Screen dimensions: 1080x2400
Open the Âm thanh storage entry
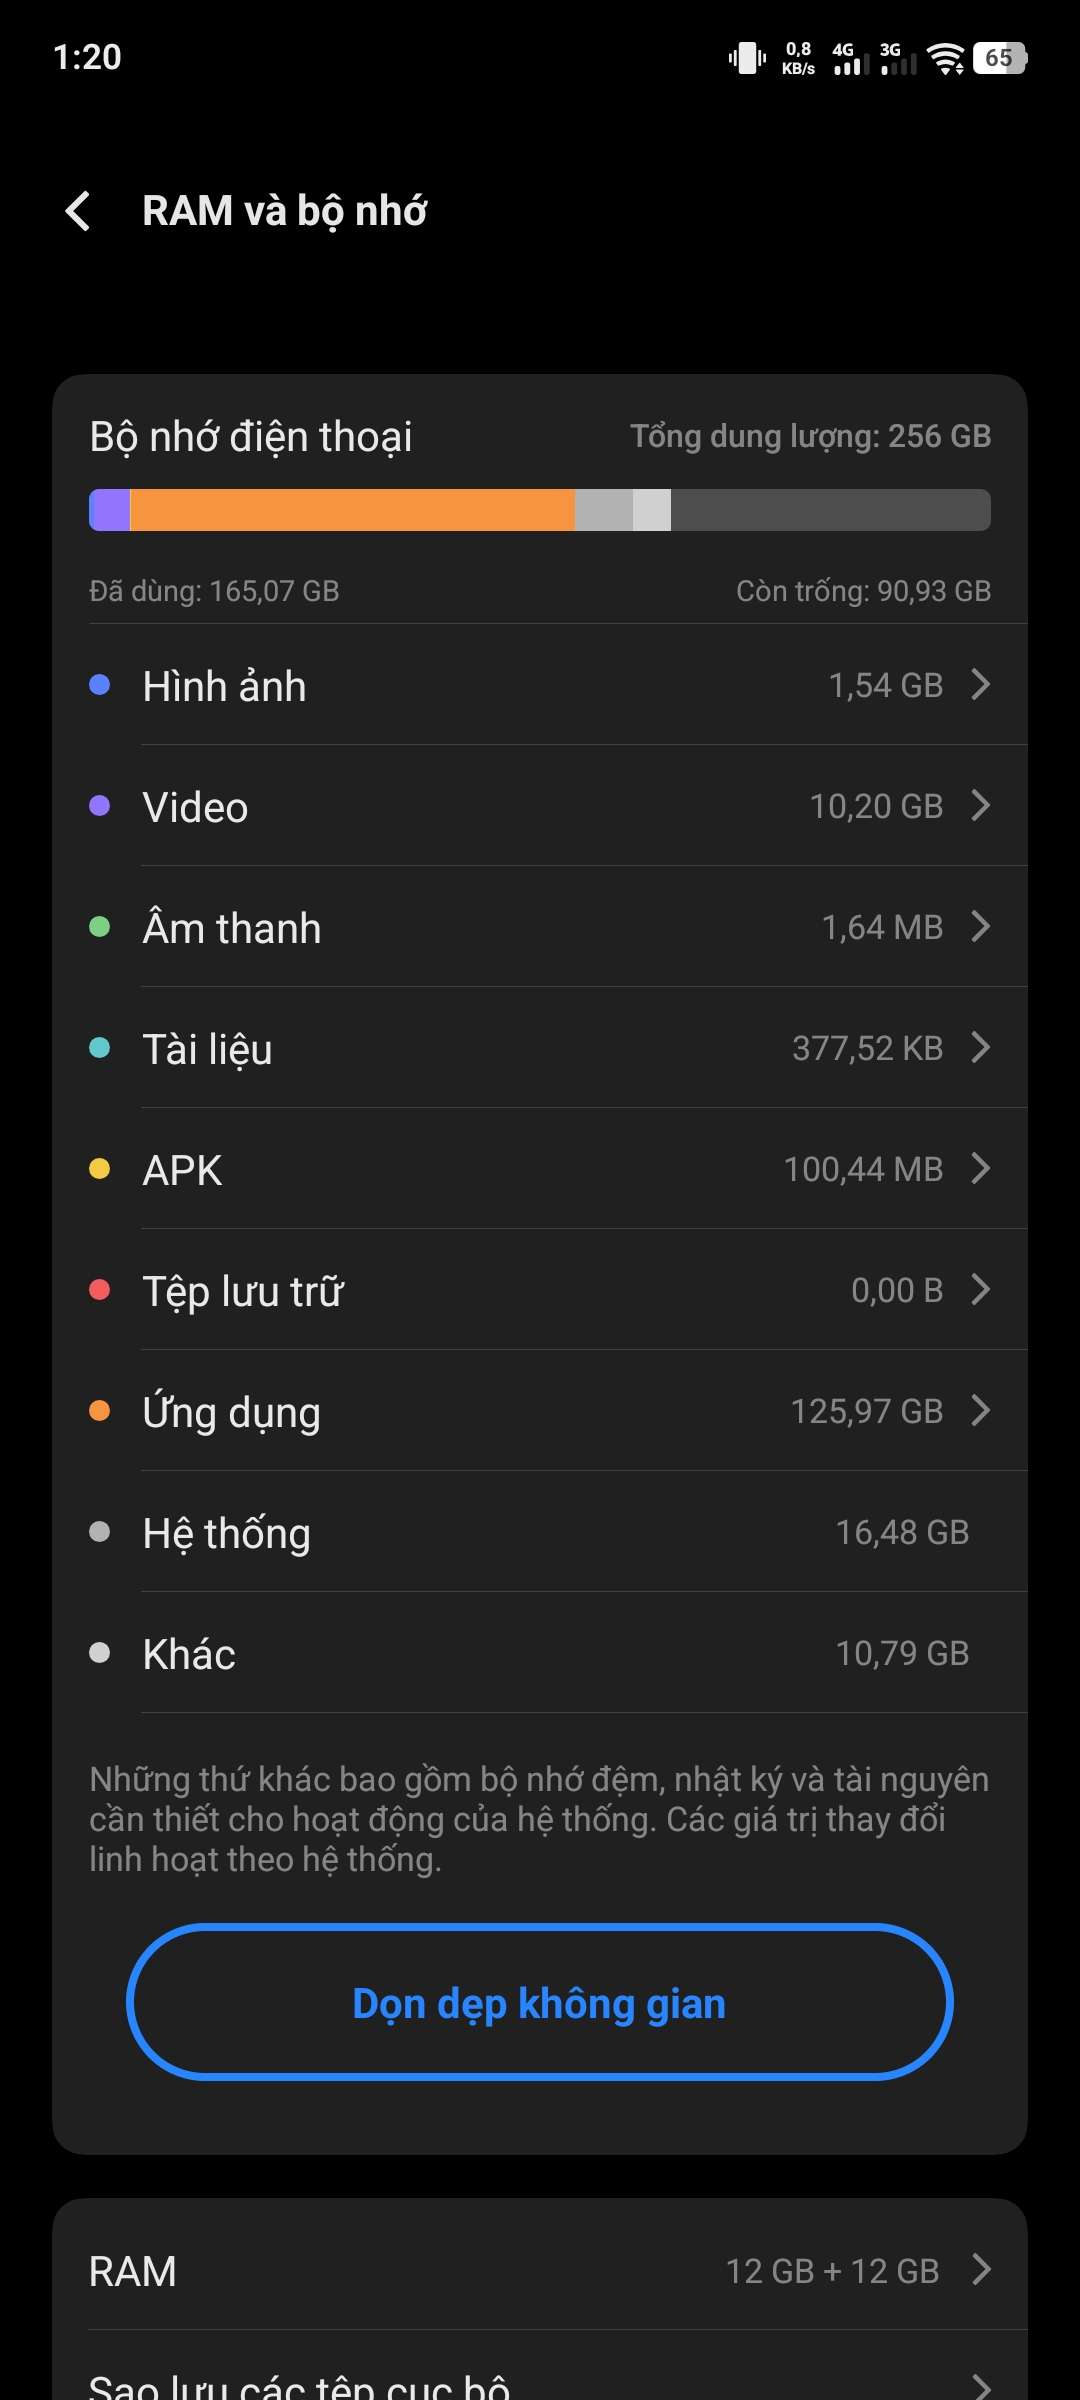pyautogui.click(x=540, y=927)
